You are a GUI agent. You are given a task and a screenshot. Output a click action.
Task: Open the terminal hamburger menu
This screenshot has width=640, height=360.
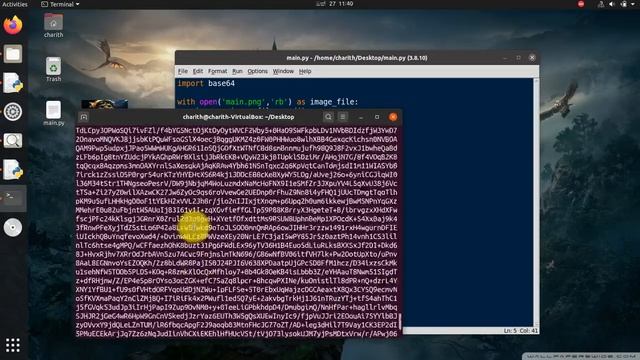[x=343, y=117]
